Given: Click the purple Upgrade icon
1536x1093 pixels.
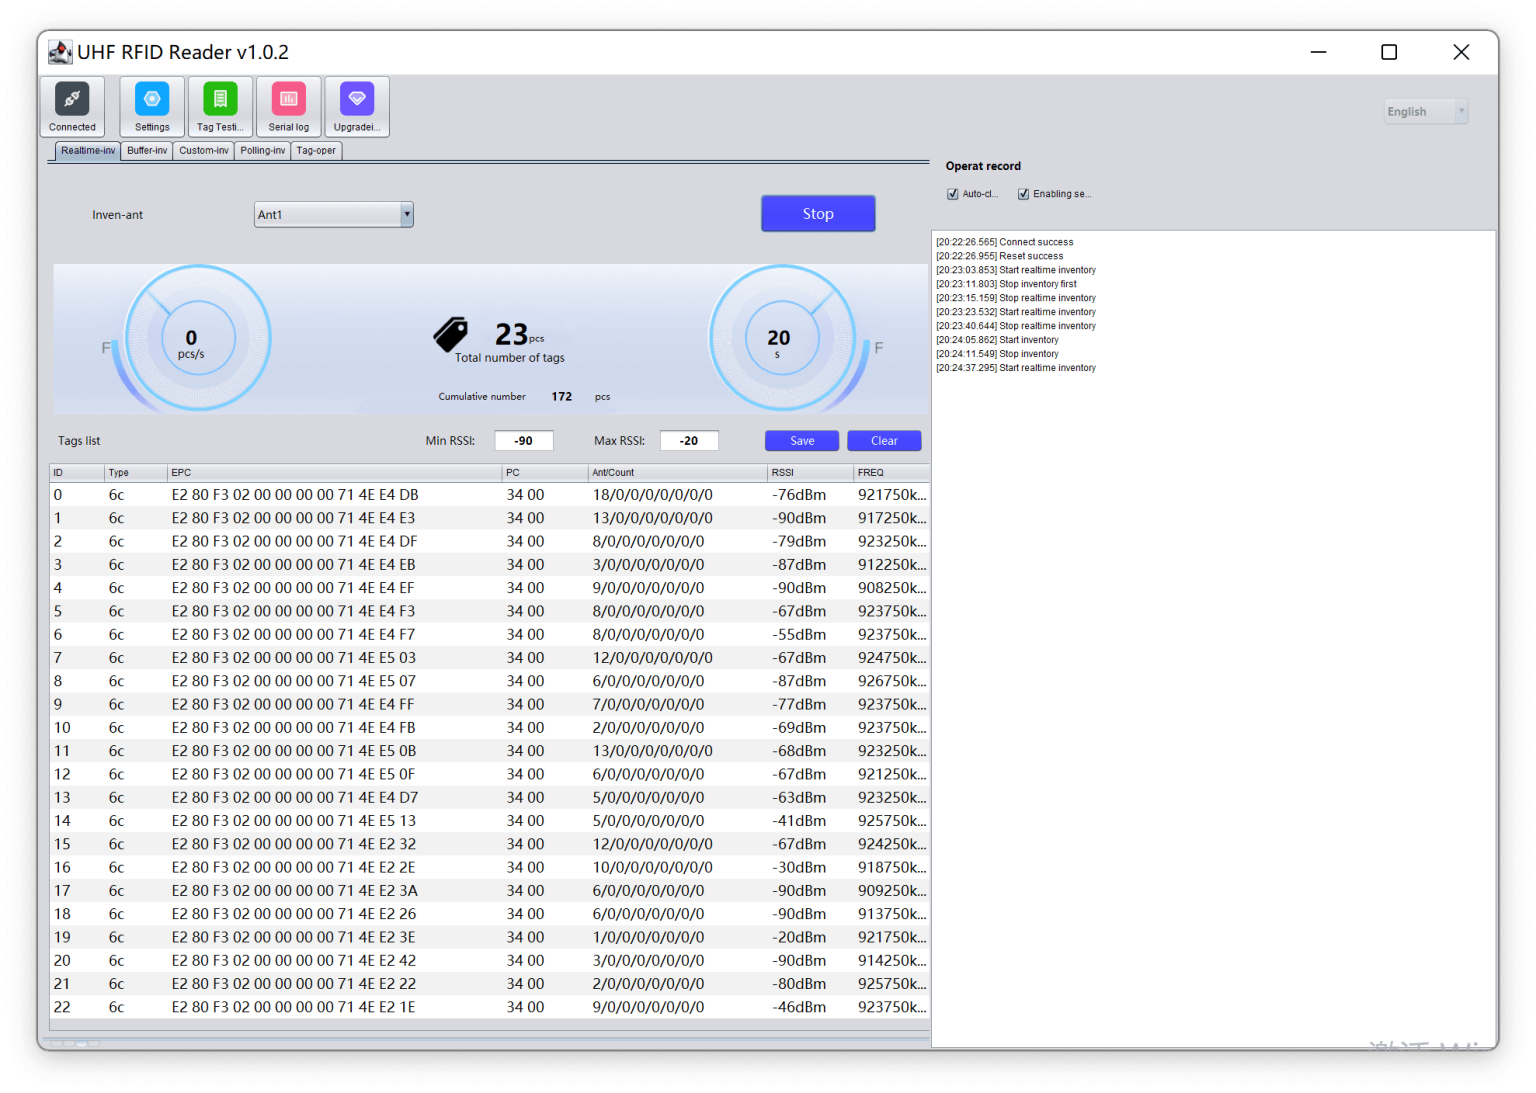Looking at the screenshot, I should [x=357, y=99].
